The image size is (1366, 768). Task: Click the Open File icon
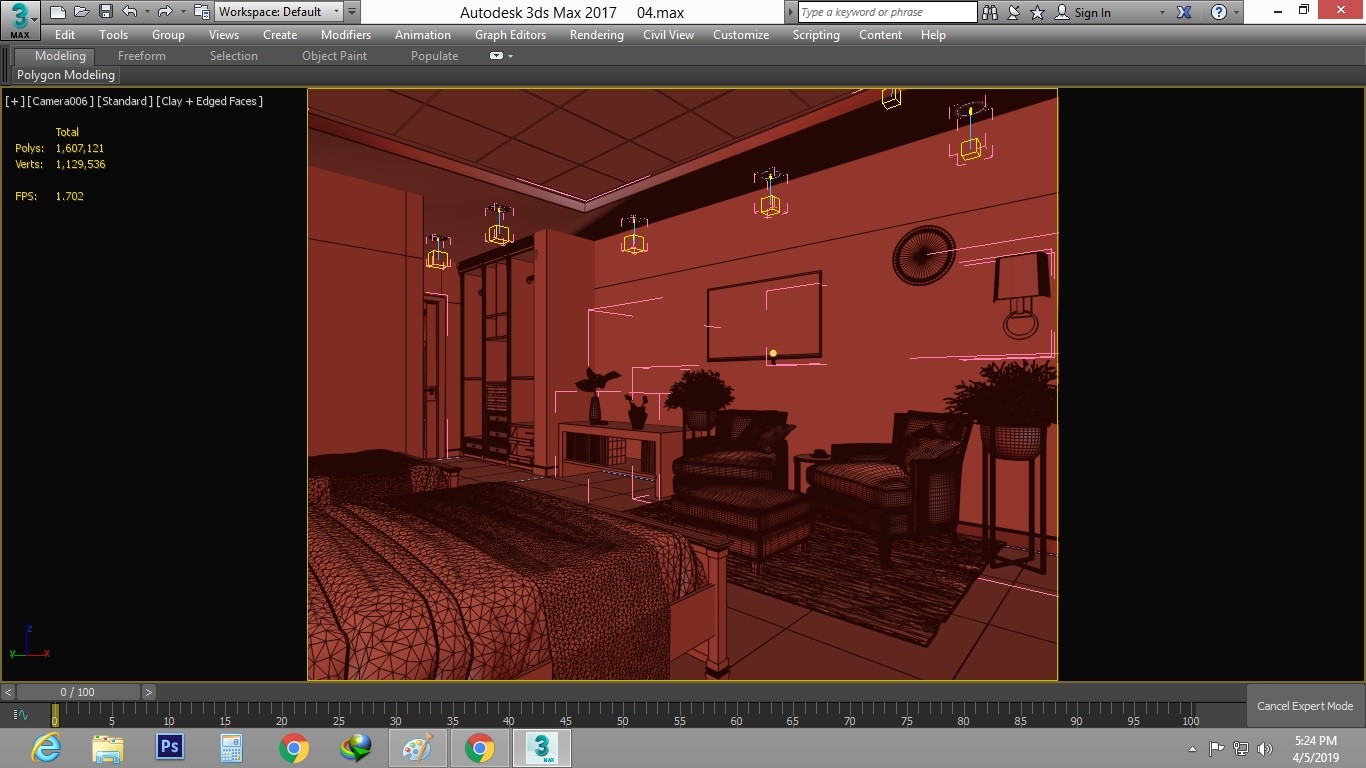tap(82, 11)
